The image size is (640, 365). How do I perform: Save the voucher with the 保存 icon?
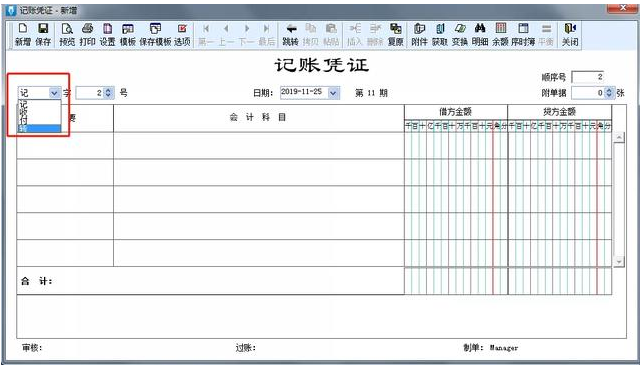(x=43, y=34)
